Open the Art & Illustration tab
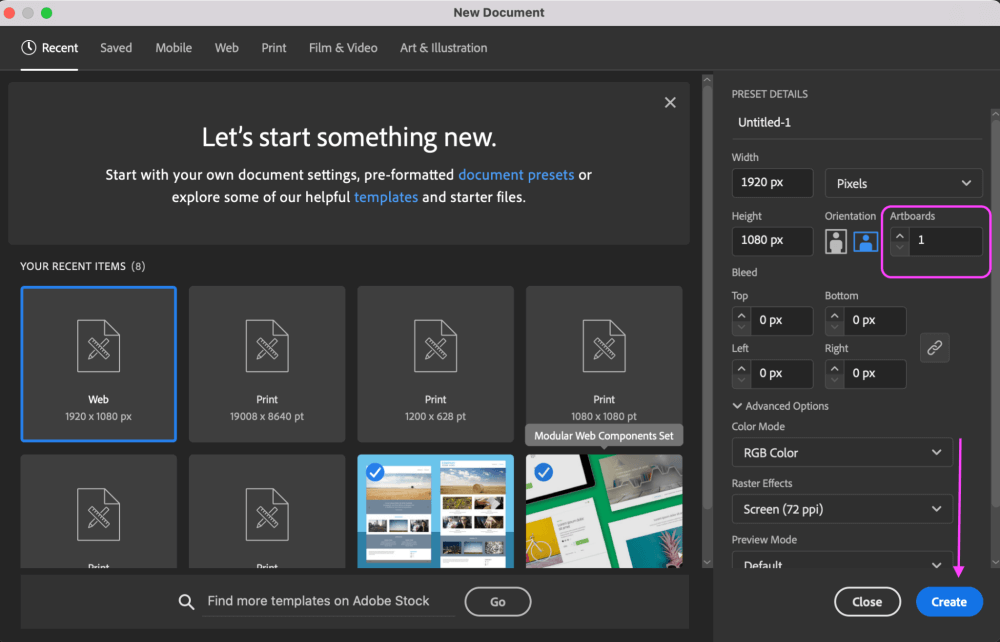Viewport: 1000px width, 642px height. tap(443, 48)
